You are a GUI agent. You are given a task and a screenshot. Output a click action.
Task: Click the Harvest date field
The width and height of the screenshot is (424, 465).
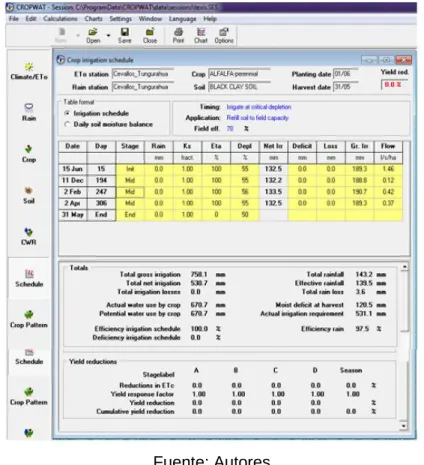coord(346,87)
